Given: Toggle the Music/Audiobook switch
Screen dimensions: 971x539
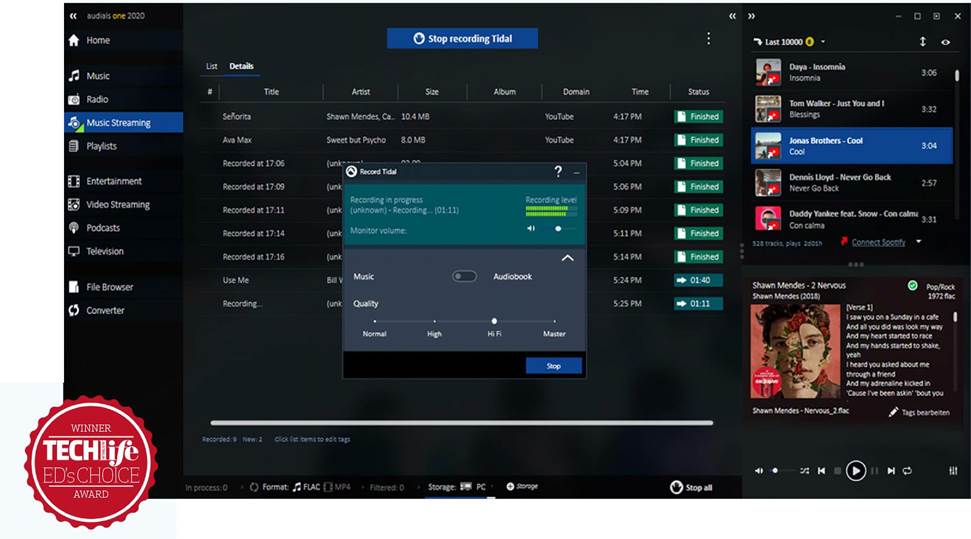Looking at the screenshot, I should tap(464, 276).
